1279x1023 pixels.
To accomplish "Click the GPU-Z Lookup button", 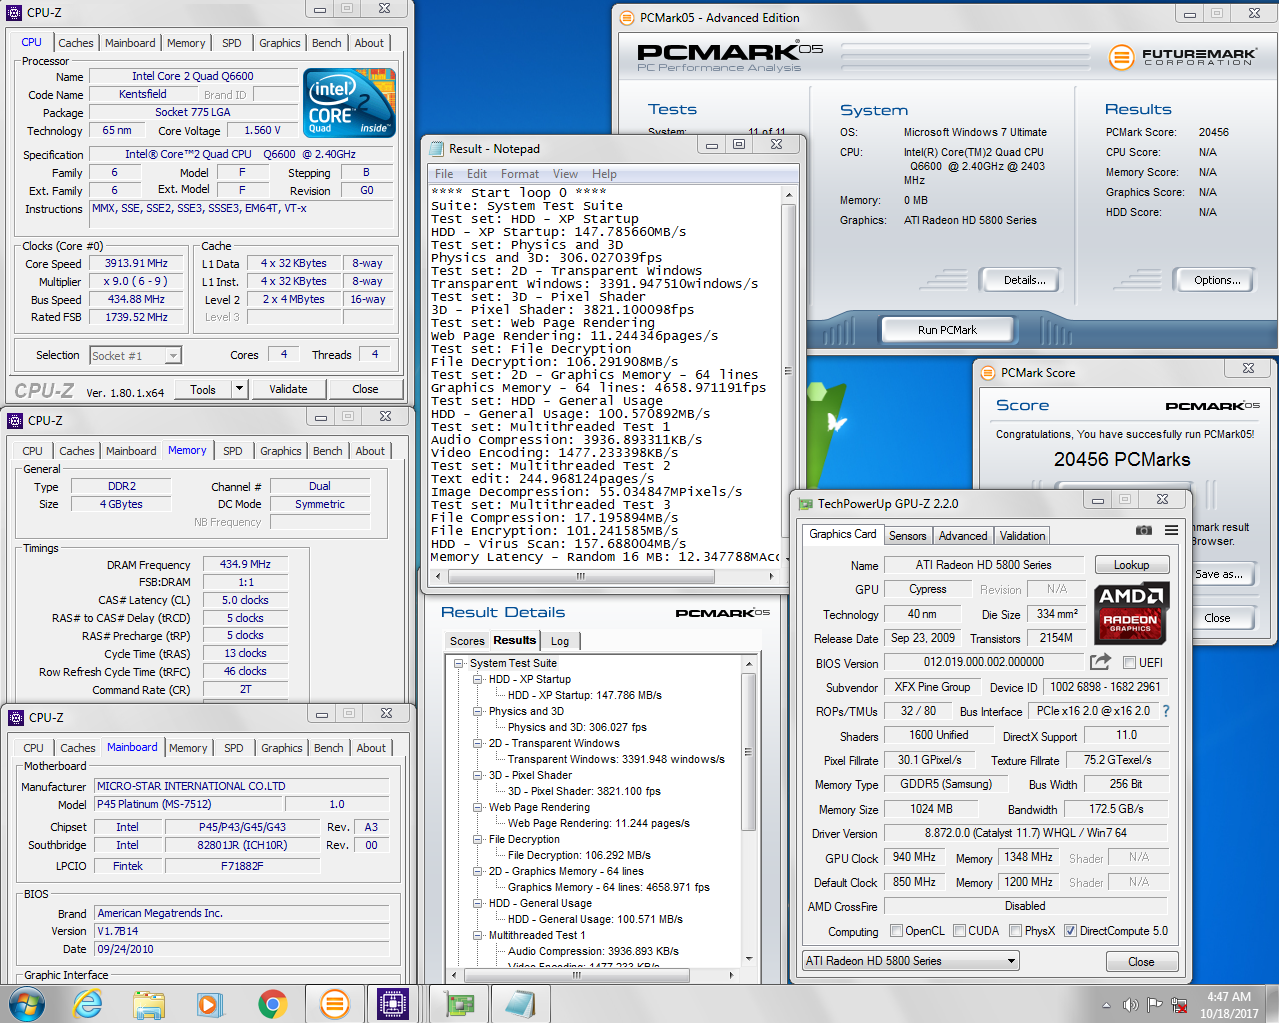I will pos(1131,565).
